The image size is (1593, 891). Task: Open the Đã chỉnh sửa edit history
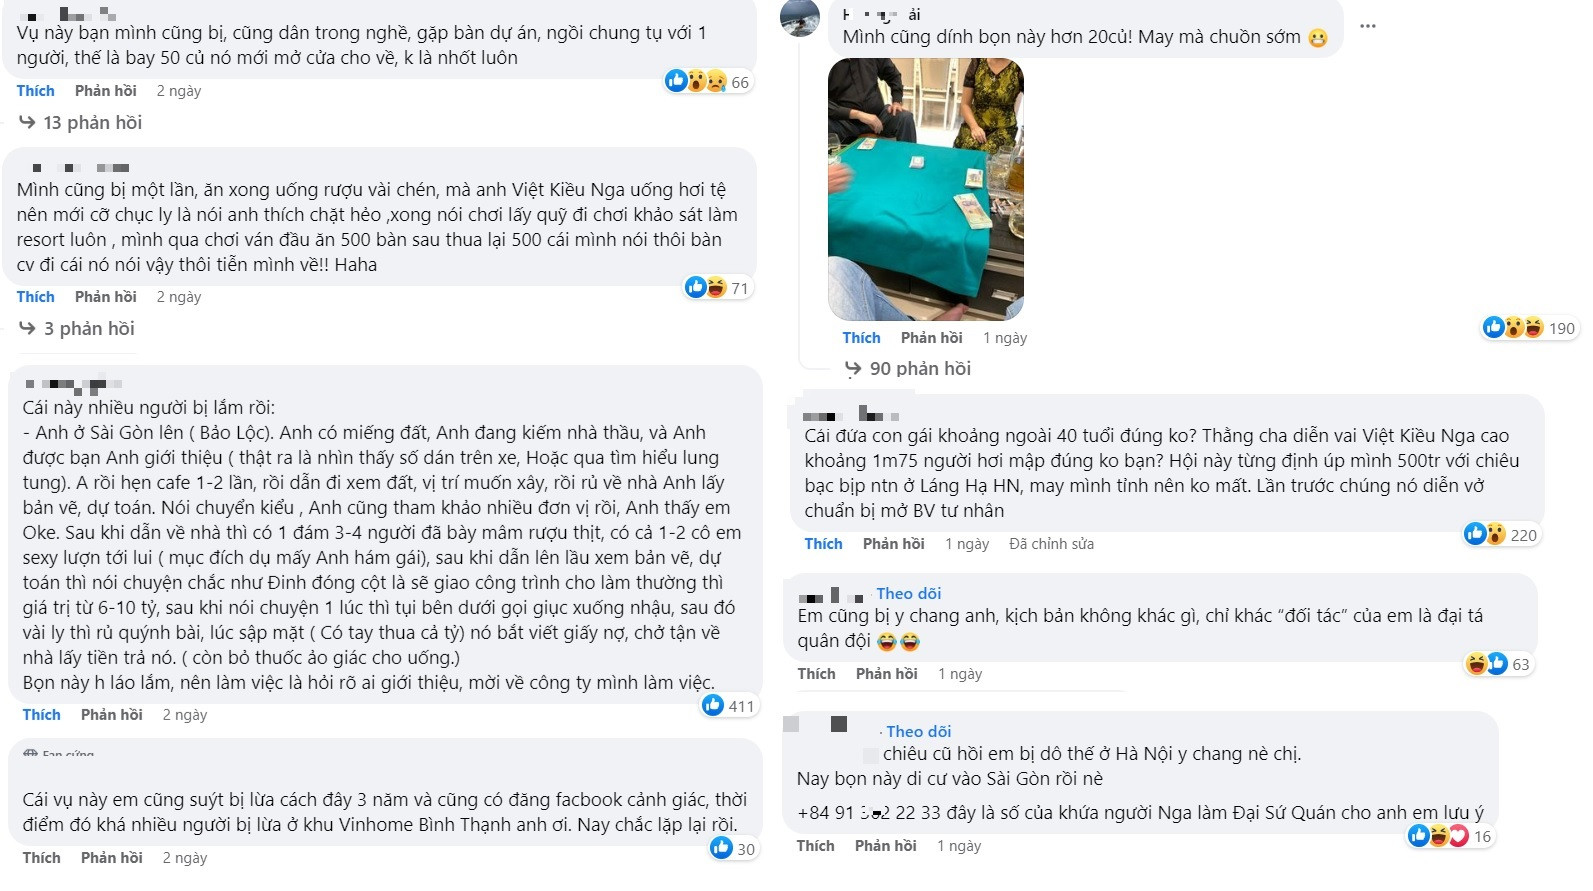pos(1051,544)
